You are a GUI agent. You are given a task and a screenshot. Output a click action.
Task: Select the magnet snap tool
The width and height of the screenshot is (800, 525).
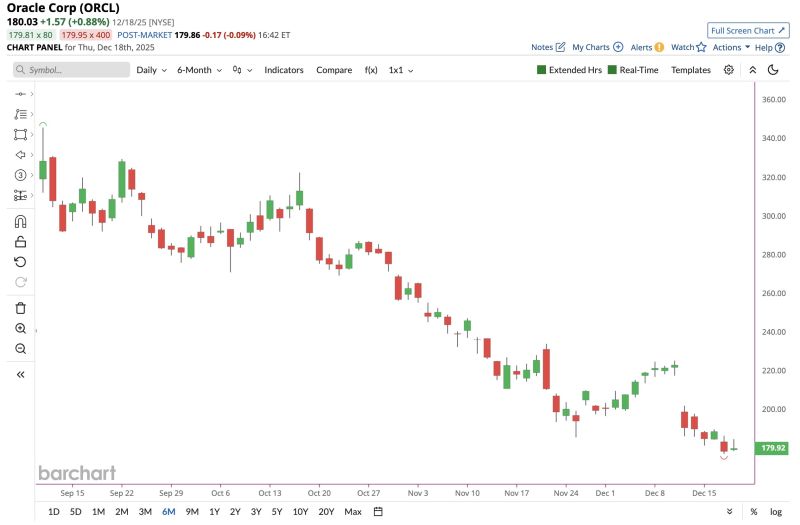coord(20,221)
